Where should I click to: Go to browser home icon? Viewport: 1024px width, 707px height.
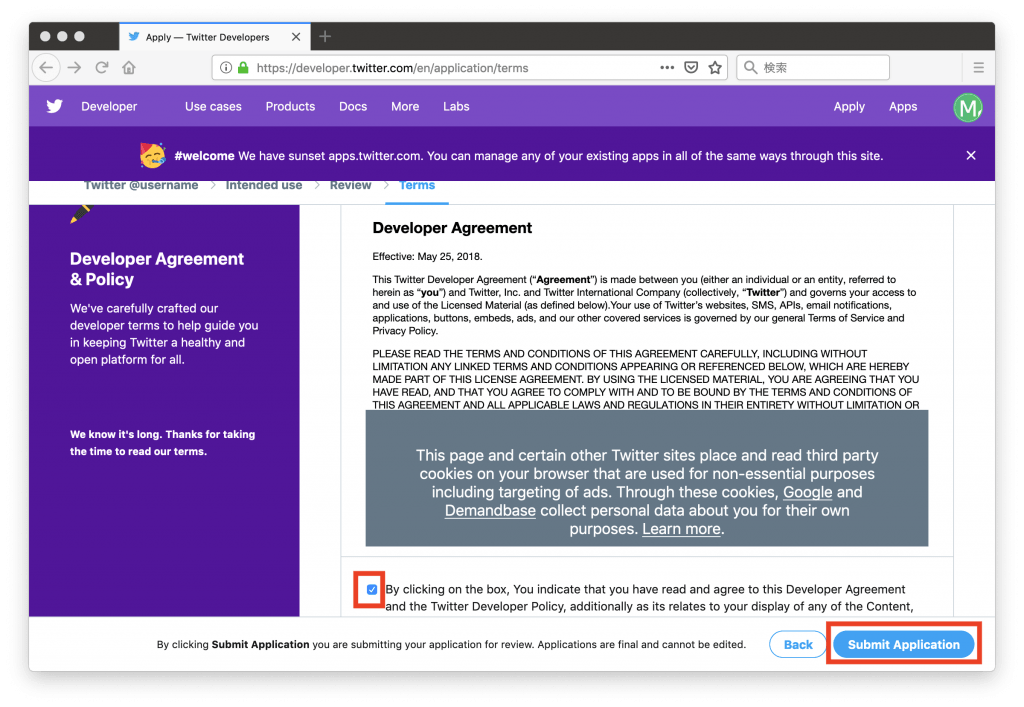click(x=129, y=68)
